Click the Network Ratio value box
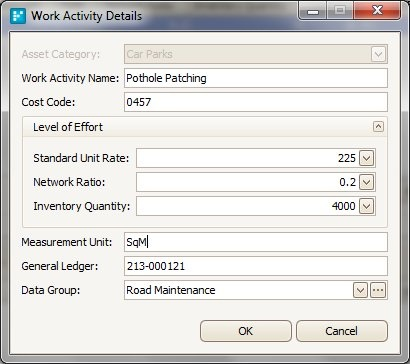This screenshot has width=410, height=364. pyautogui.click(x=247, y=182)
